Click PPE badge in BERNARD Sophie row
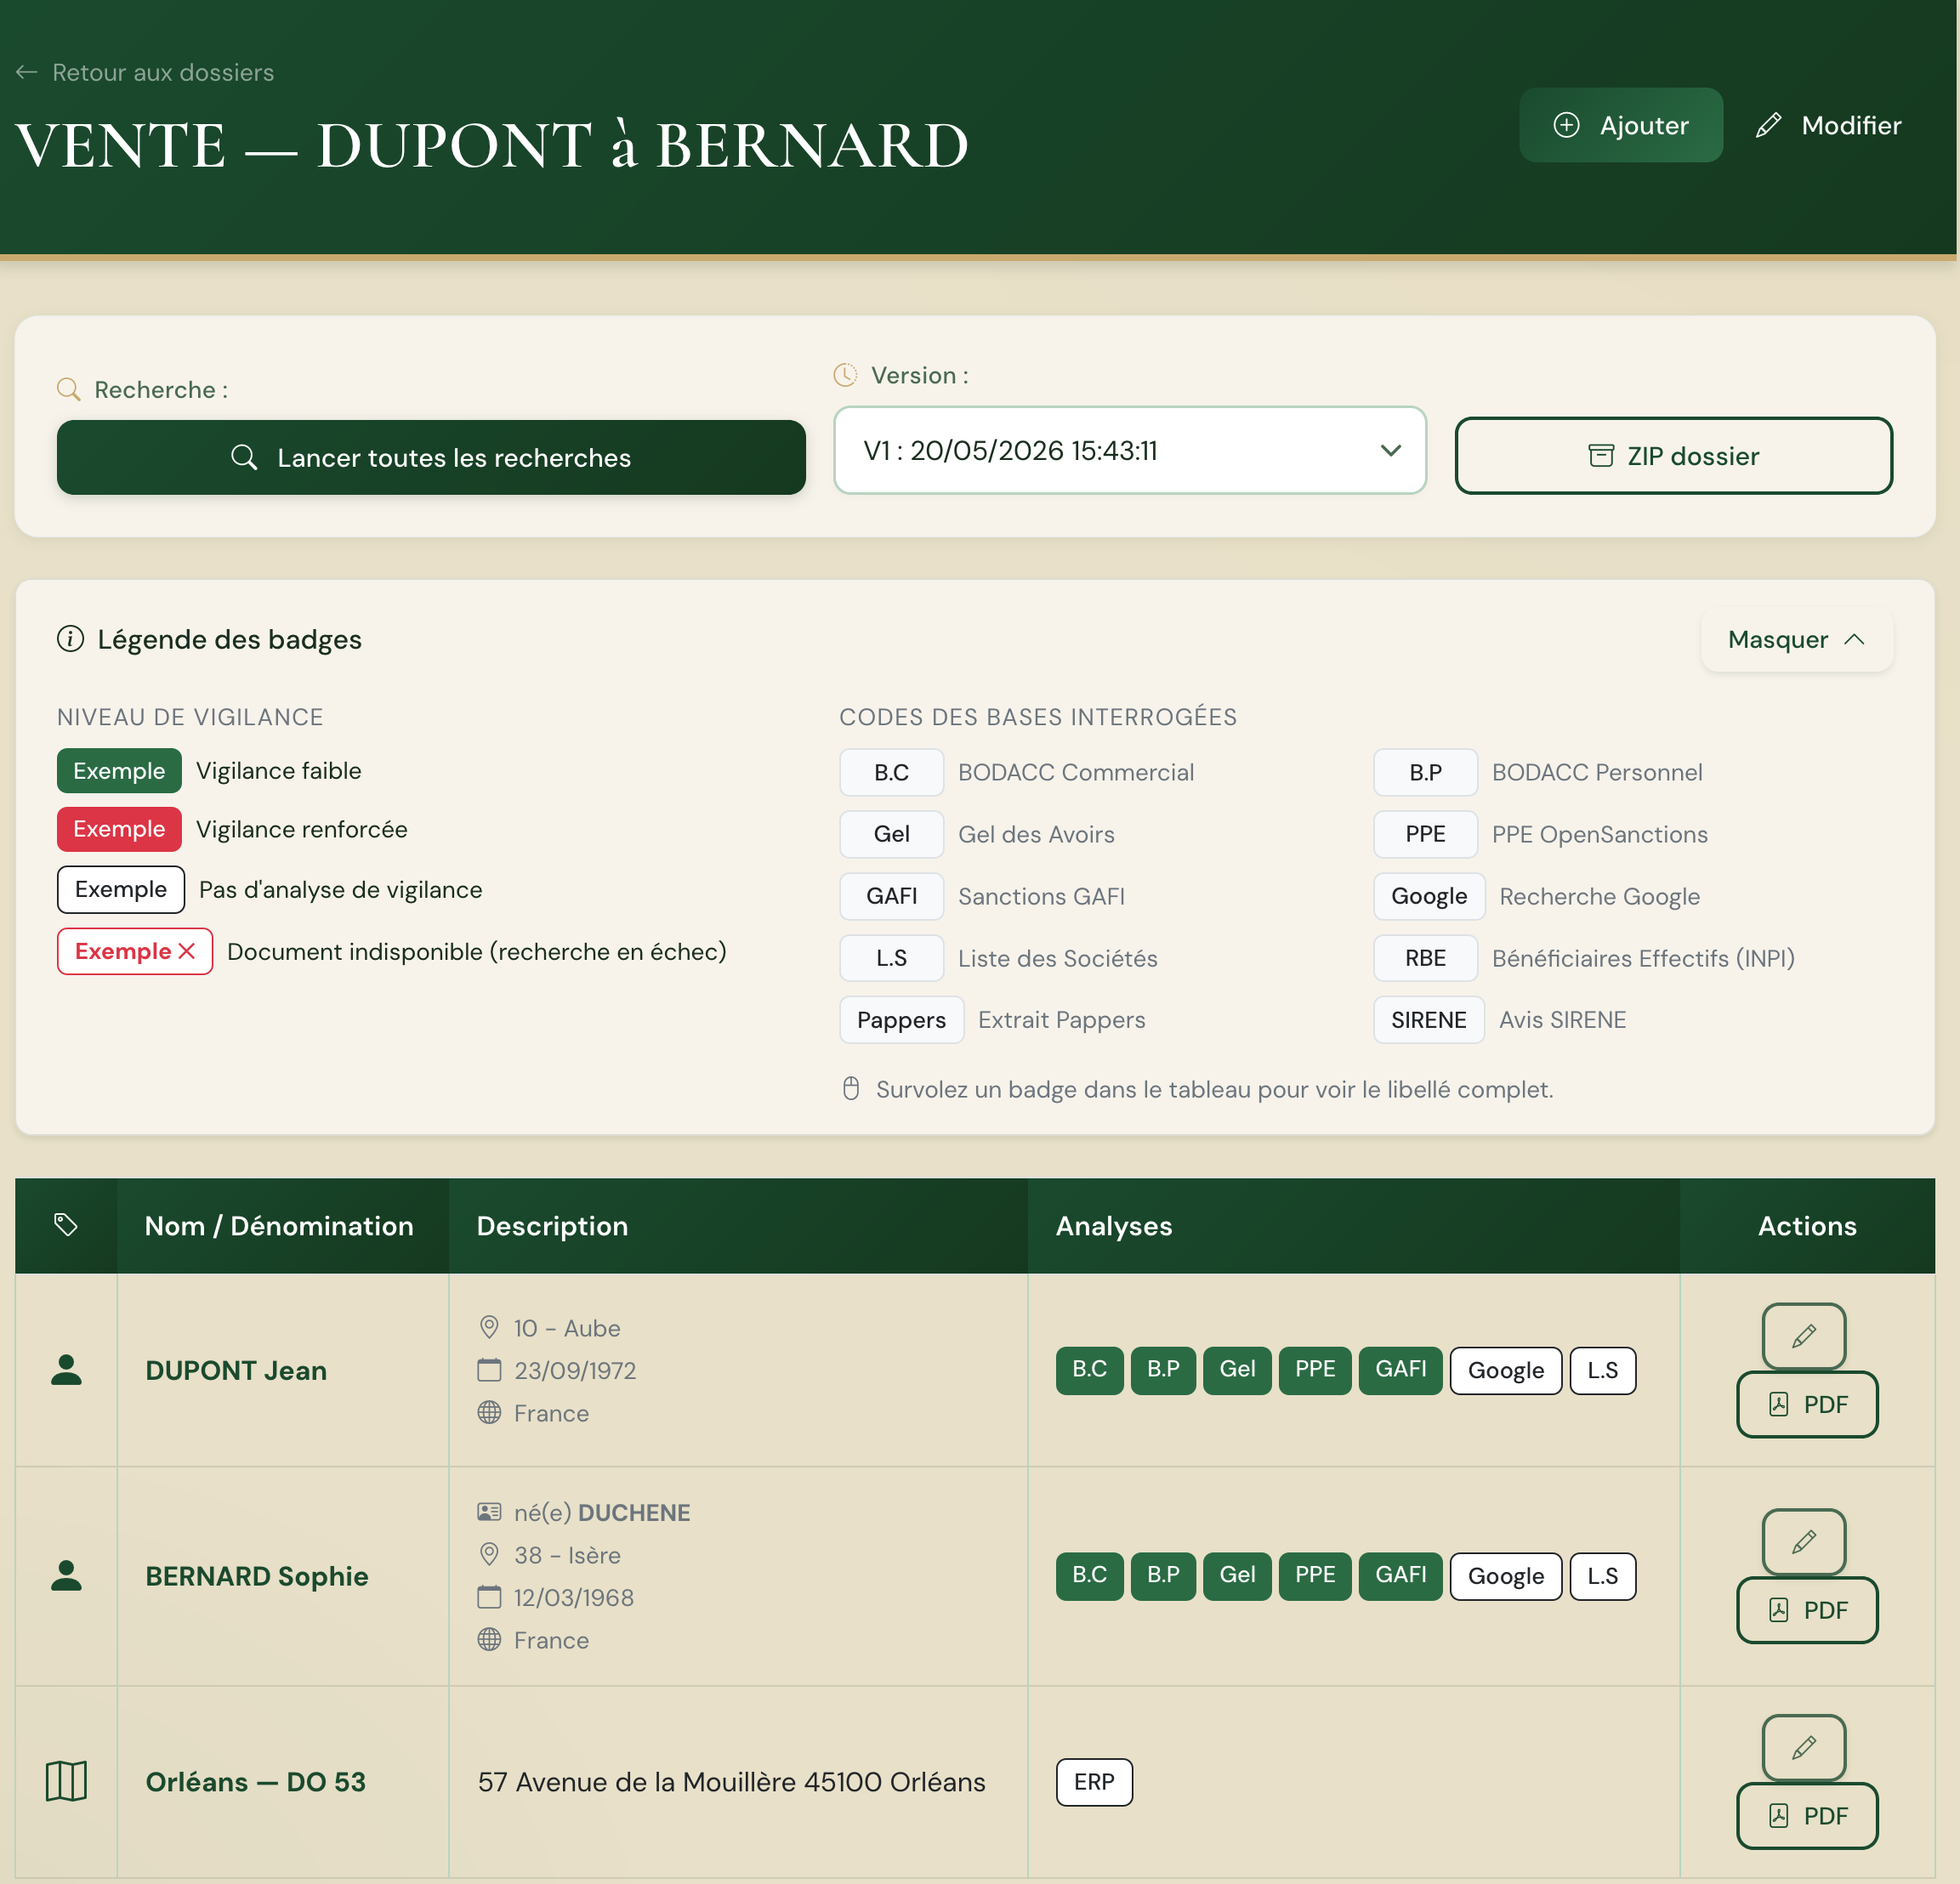This screenshot has height=1884, width=1960. (x=1315, y=1575)
